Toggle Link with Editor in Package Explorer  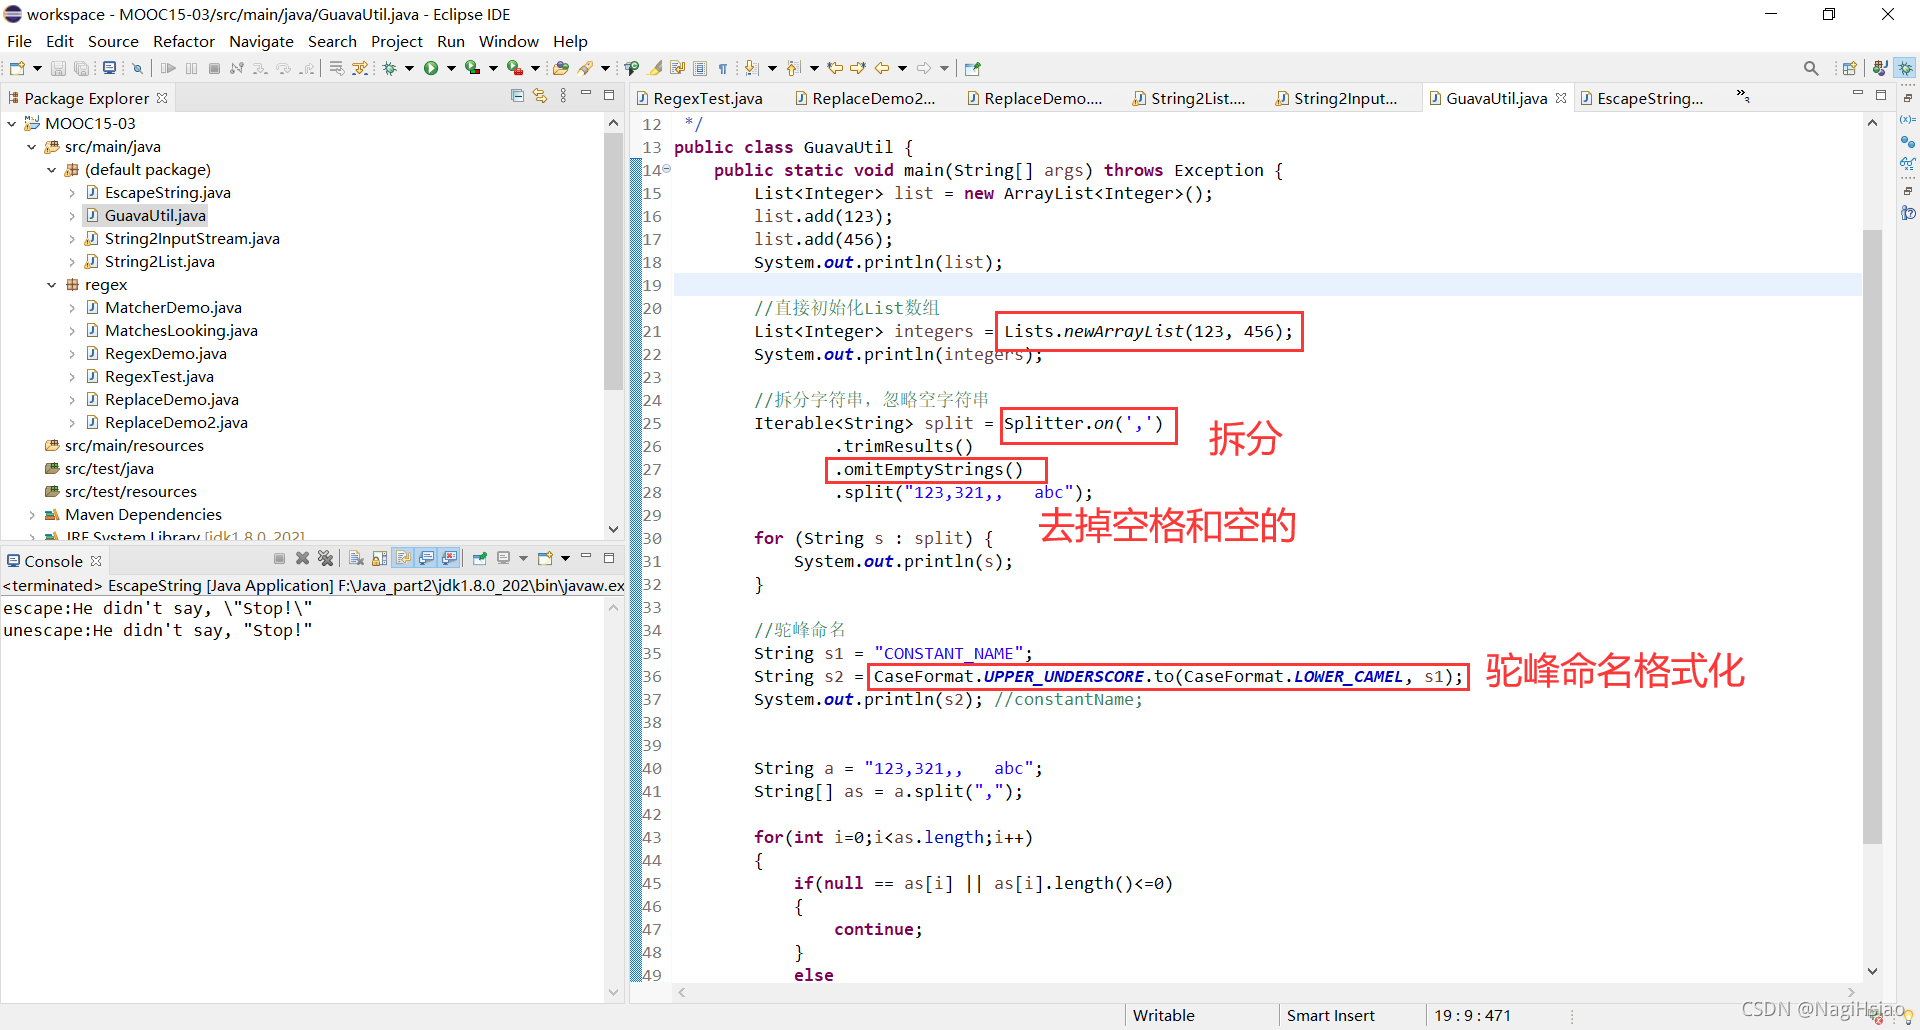(x=540, y=96)
